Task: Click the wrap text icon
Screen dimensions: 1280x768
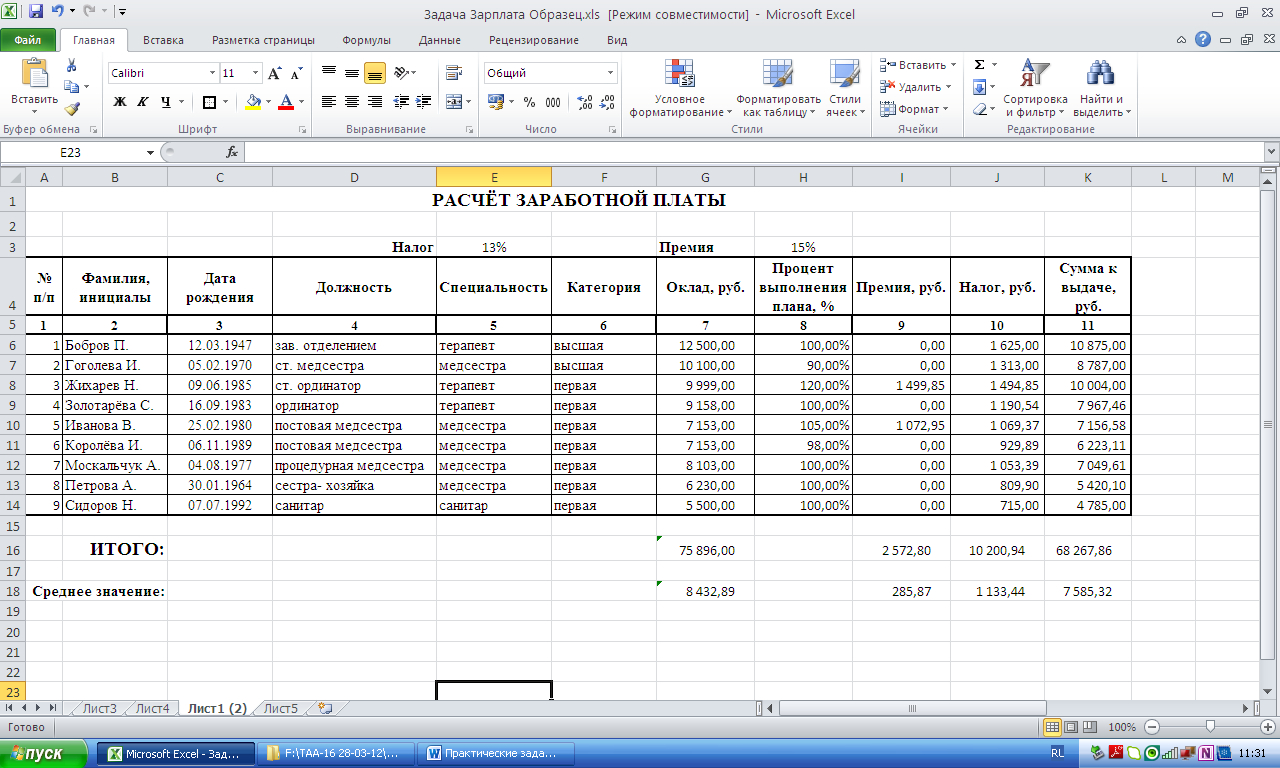Action: [453, 73]
